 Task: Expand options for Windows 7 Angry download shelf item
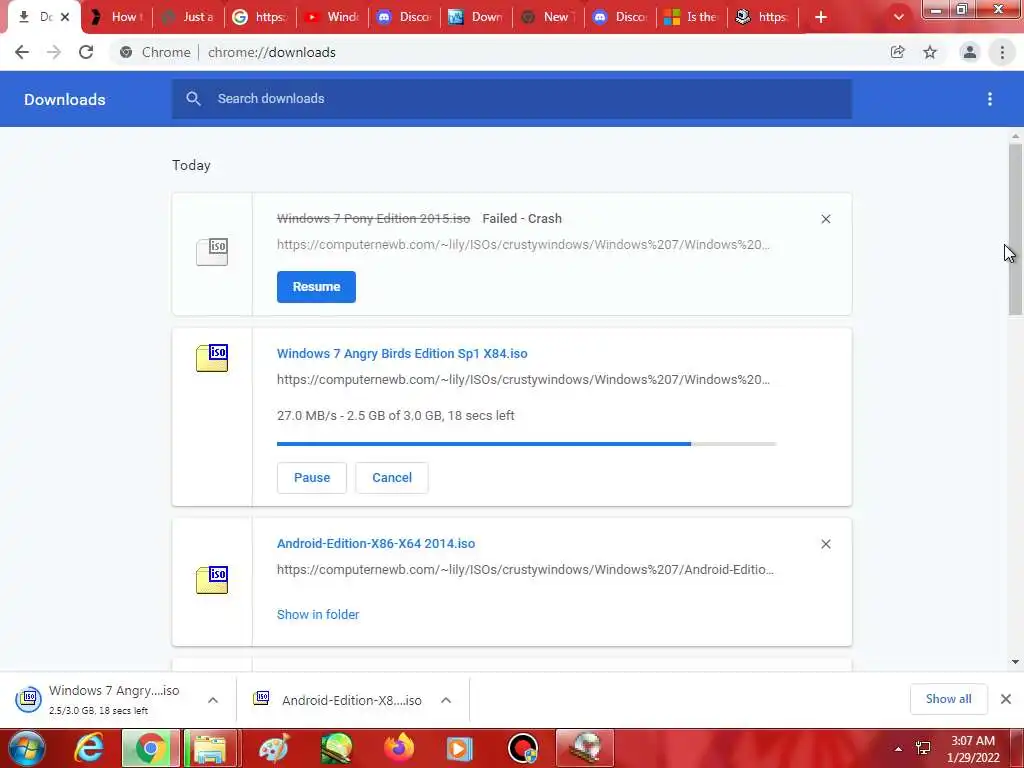point(213,700)
